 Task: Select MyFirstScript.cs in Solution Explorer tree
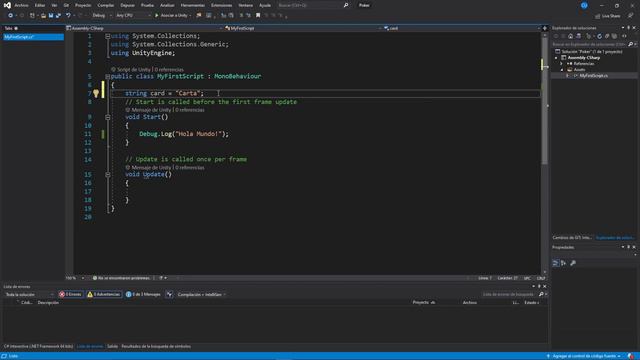click(x=593, y=76)
